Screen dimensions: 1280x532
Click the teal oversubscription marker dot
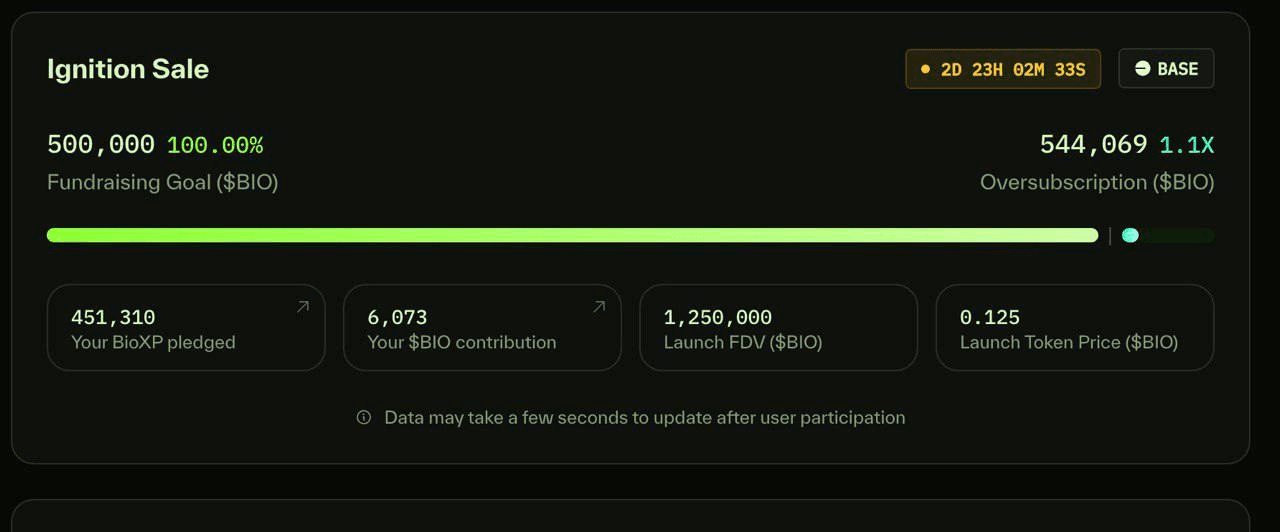click(1130, 235)
